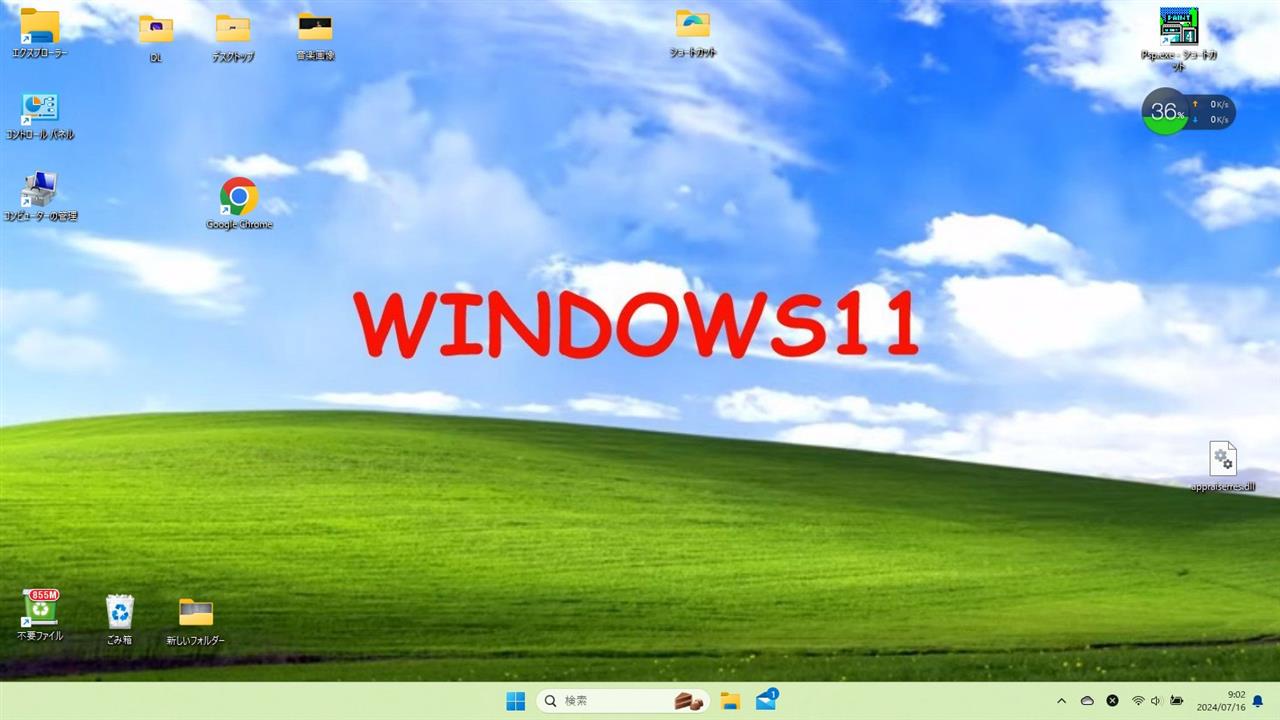1280x720 pixels.
Task: Open the エクスプローラー desktop shortcut
Action: coord(40,33)
